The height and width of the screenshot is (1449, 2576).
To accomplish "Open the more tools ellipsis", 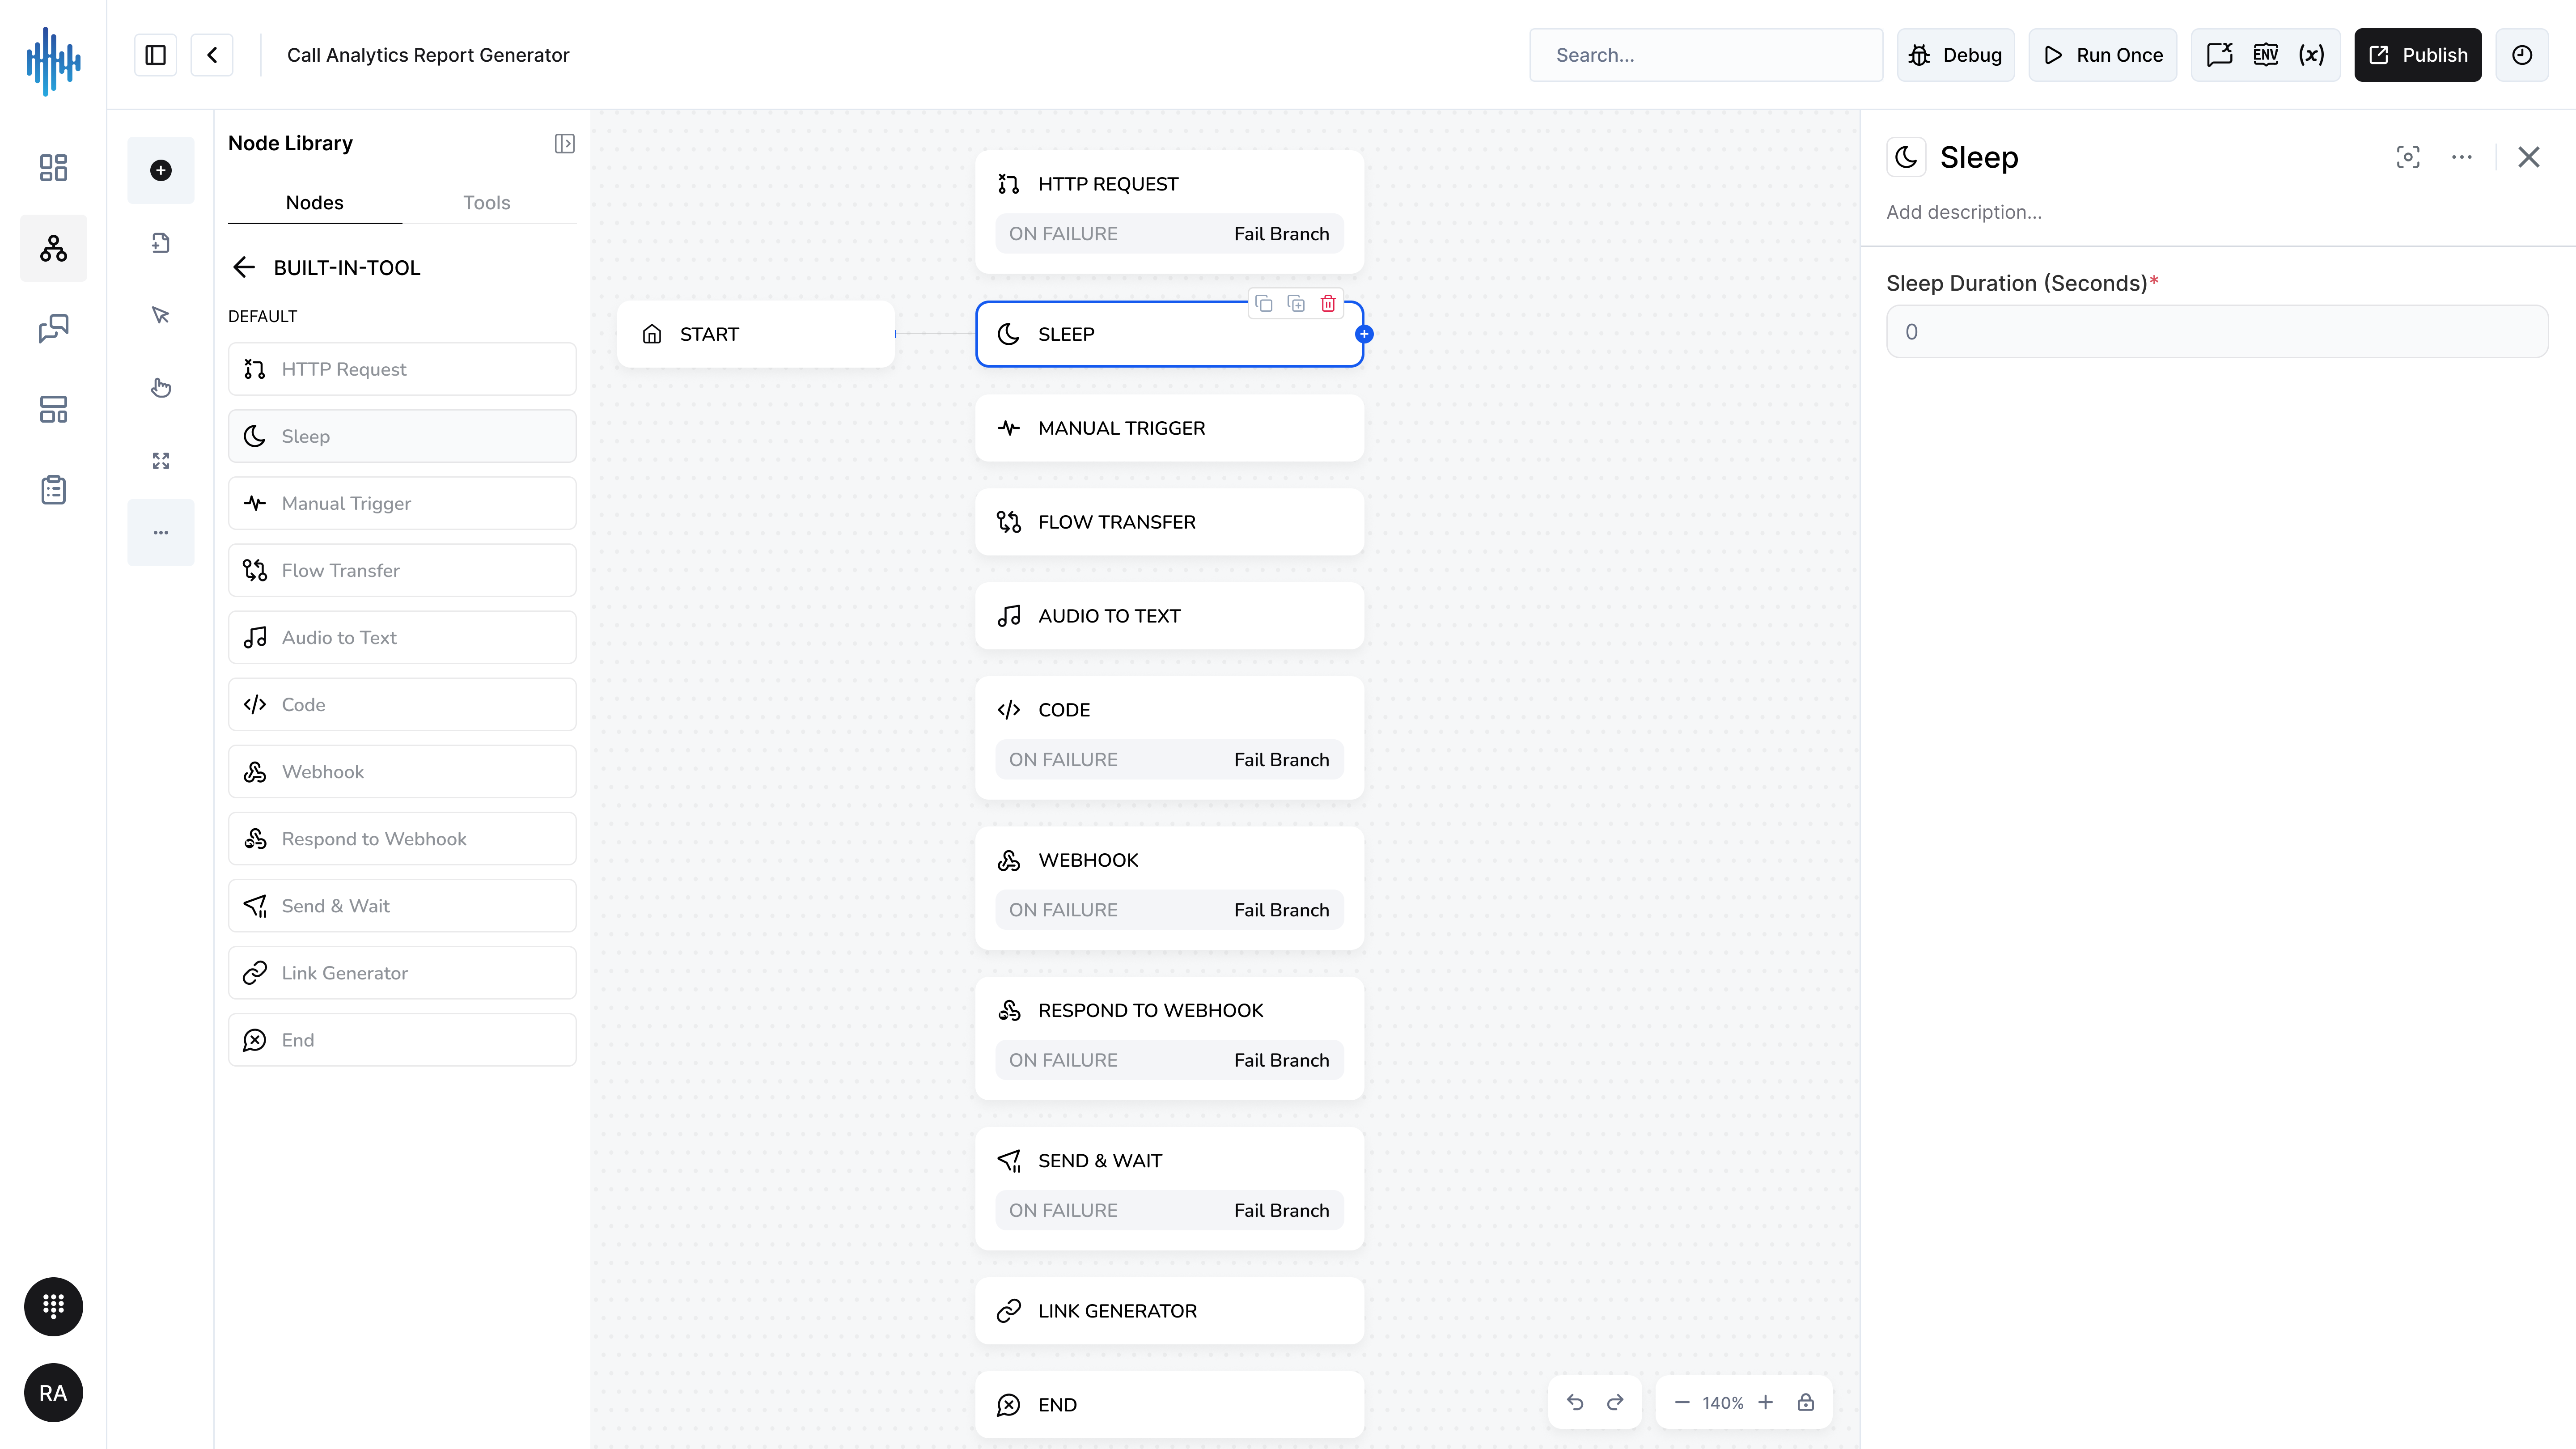I will pos(161,533).
